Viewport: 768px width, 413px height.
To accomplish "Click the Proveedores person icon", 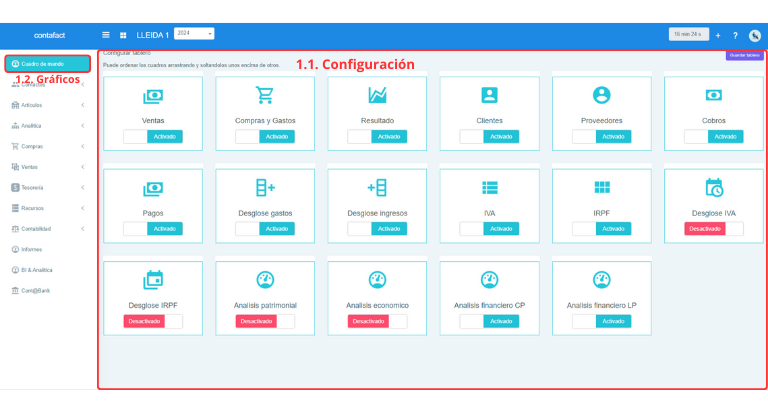I will 601,96.
